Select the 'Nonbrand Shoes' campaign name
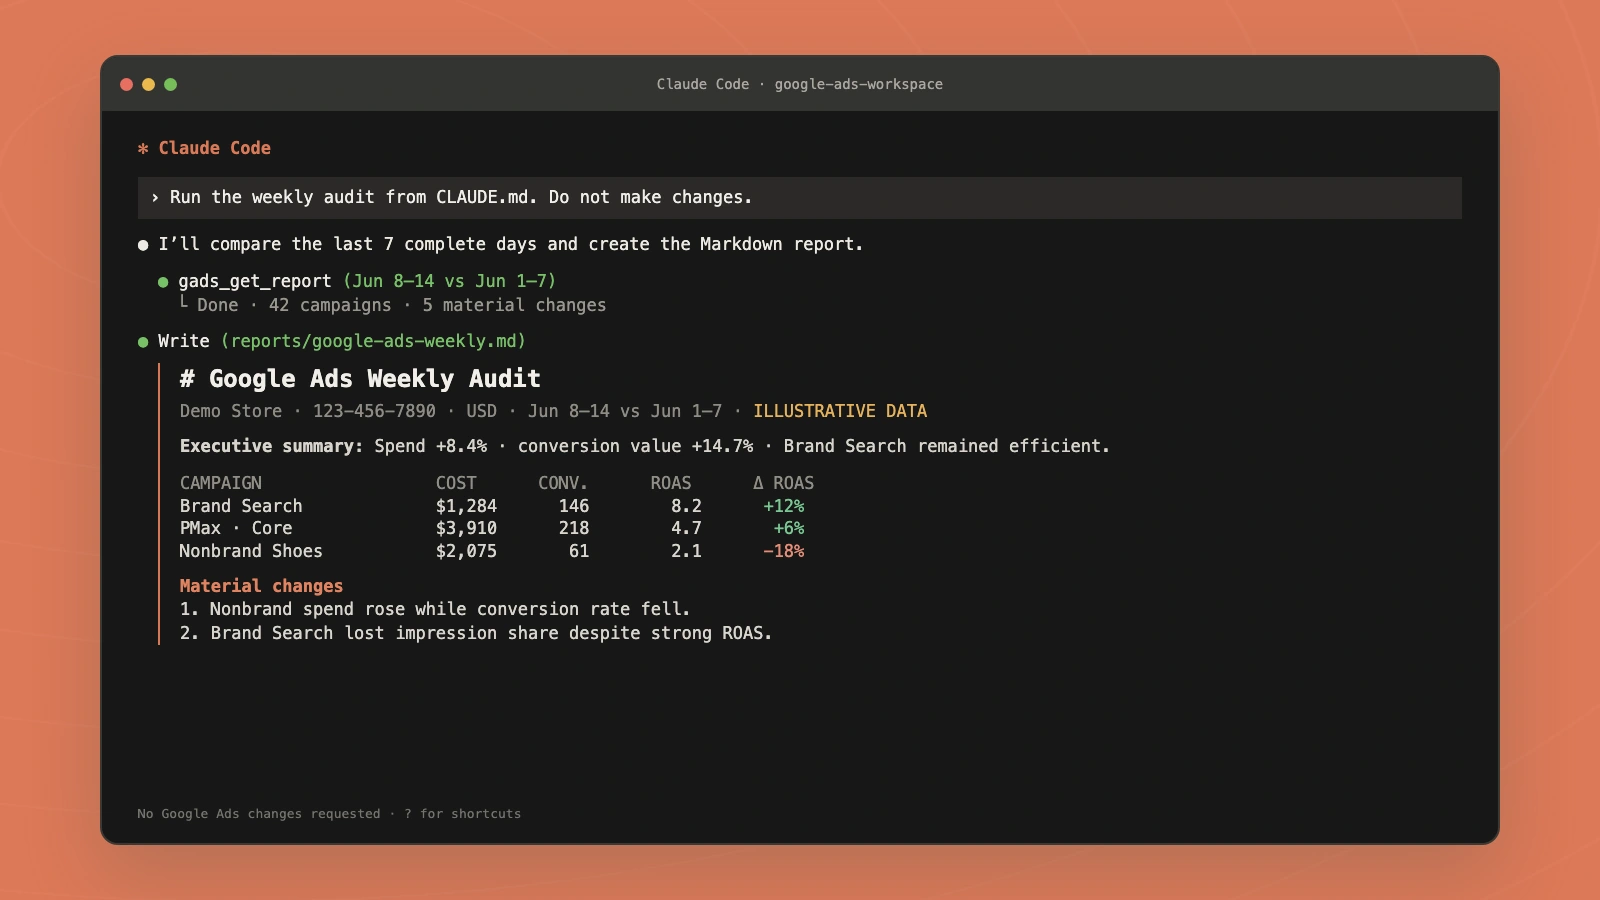 coord(251,551)
